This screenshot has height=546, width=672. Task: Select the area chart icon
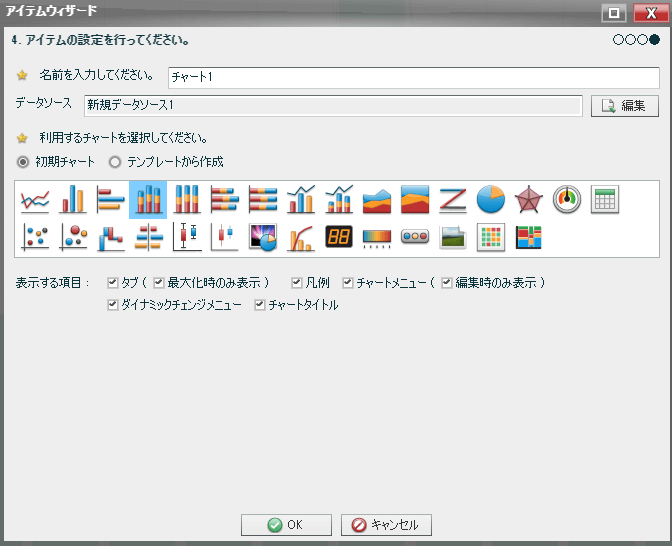coord(377,200)
